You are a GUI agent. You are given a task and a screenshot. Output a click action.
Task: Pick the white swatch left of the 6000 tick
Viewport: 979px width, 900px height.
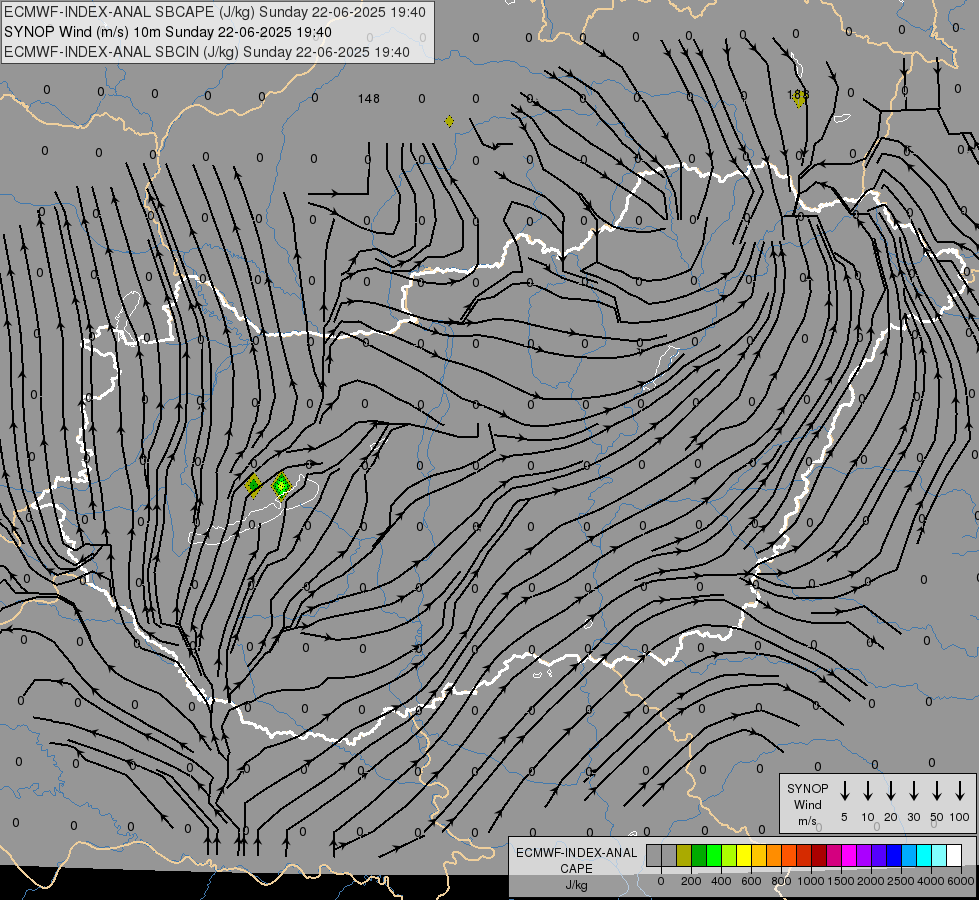tap(955, 855)
